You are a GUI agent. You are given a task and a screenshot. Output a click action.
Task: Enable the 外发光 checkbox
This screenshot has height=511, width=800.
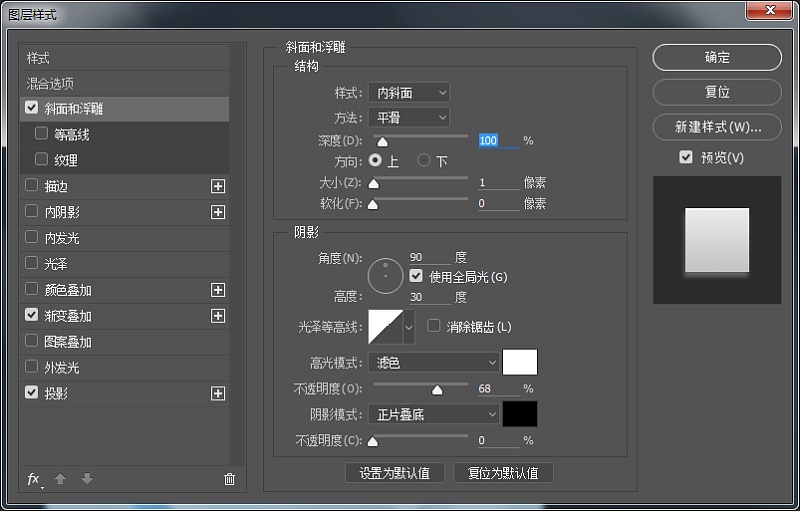coord(32,366)
